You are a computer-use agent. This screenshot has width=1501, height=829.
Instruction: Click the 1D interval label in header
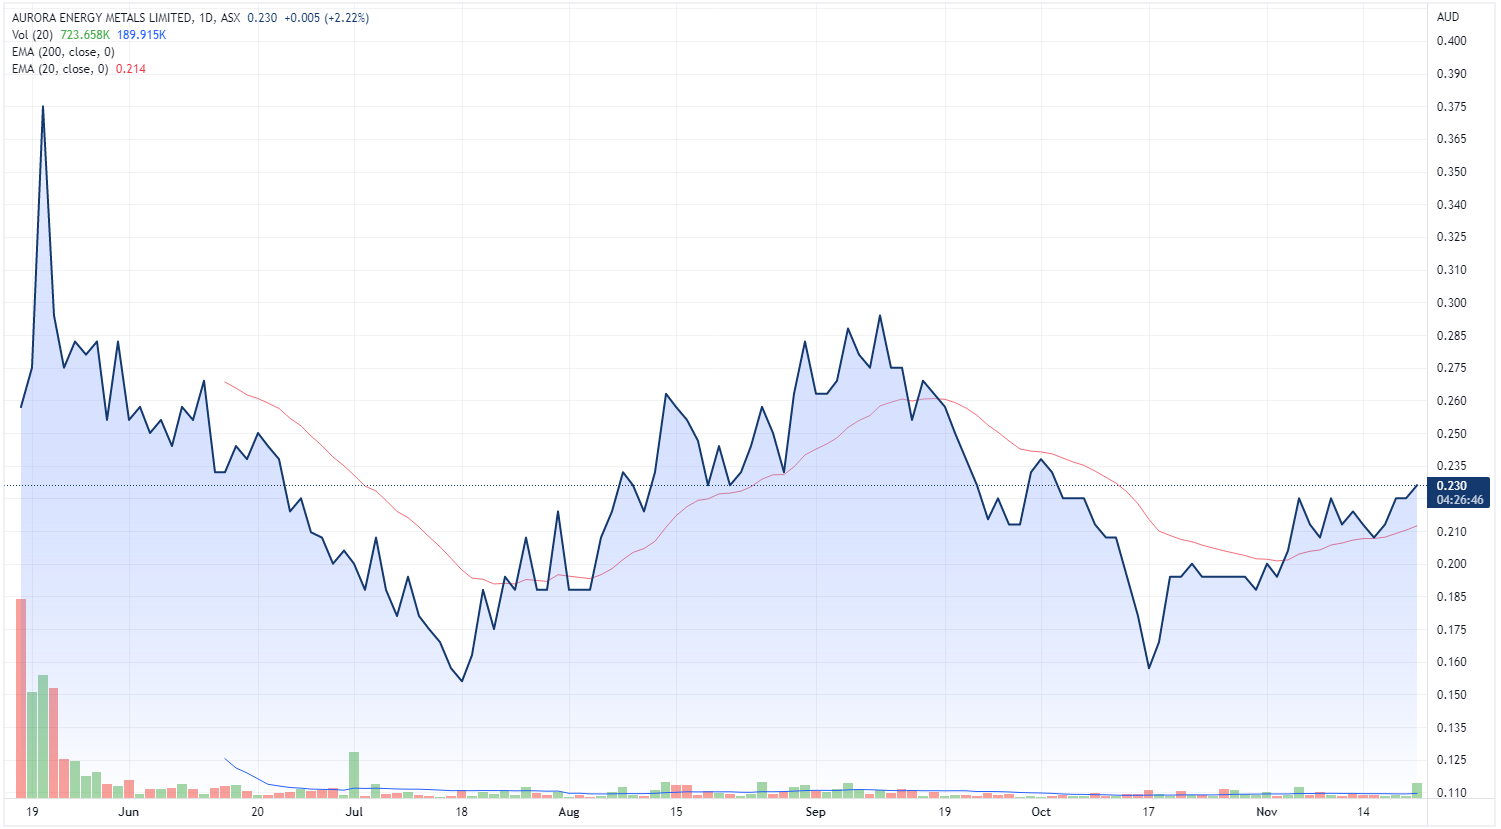click(x=207, y=18)
